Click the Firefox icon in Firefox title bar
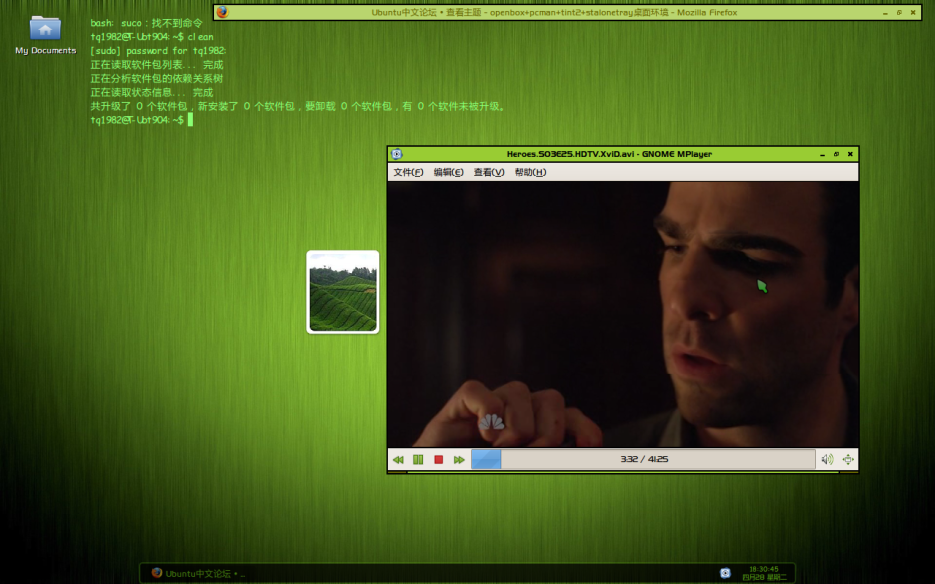 (x=222, y=12)
